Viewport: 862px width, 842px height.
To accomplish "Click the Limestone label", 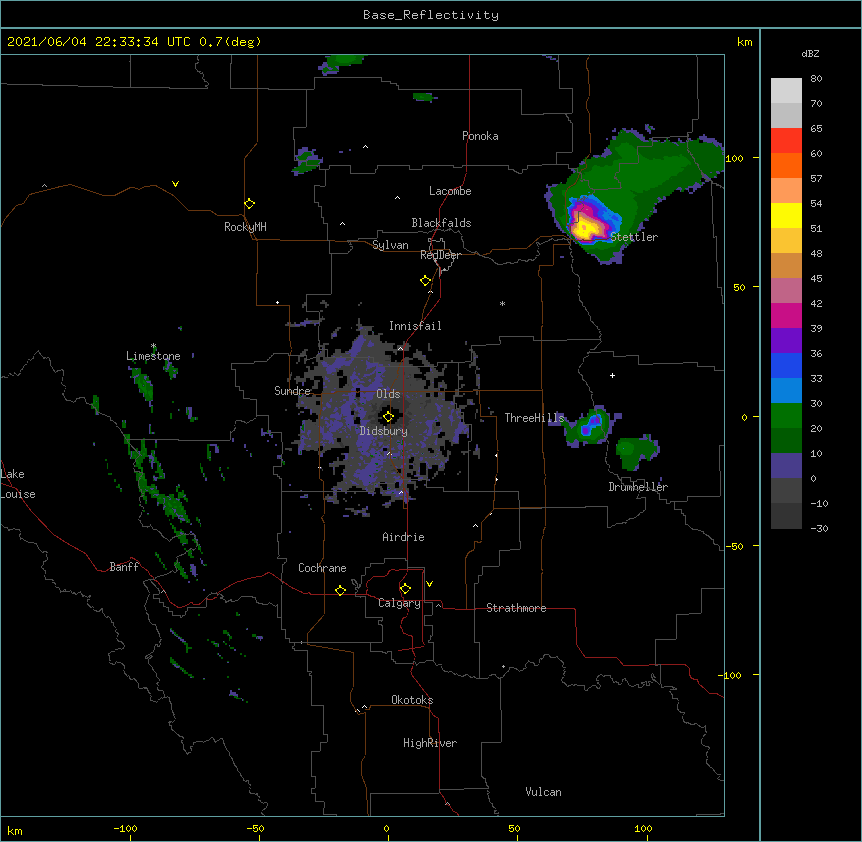I will (153, 356).
